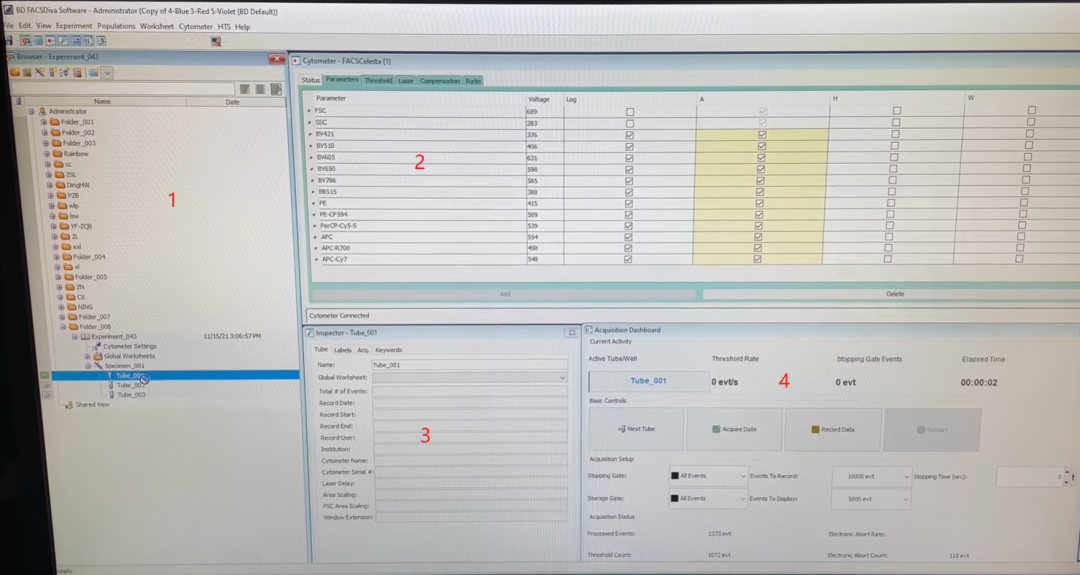The image size is (1080, 575).
Task: Switch to the Laser tab
Action: click(x=406, y=81)
